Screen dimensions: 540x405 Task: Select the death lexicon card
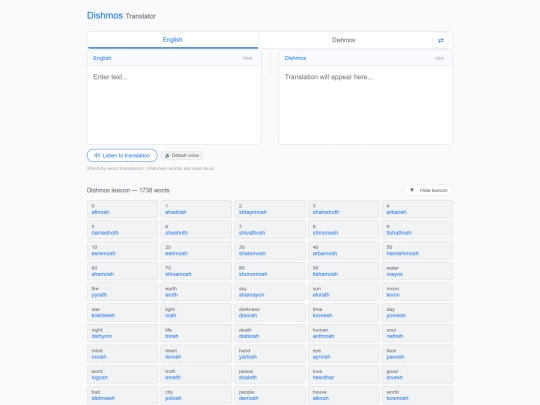coord(270,333)
